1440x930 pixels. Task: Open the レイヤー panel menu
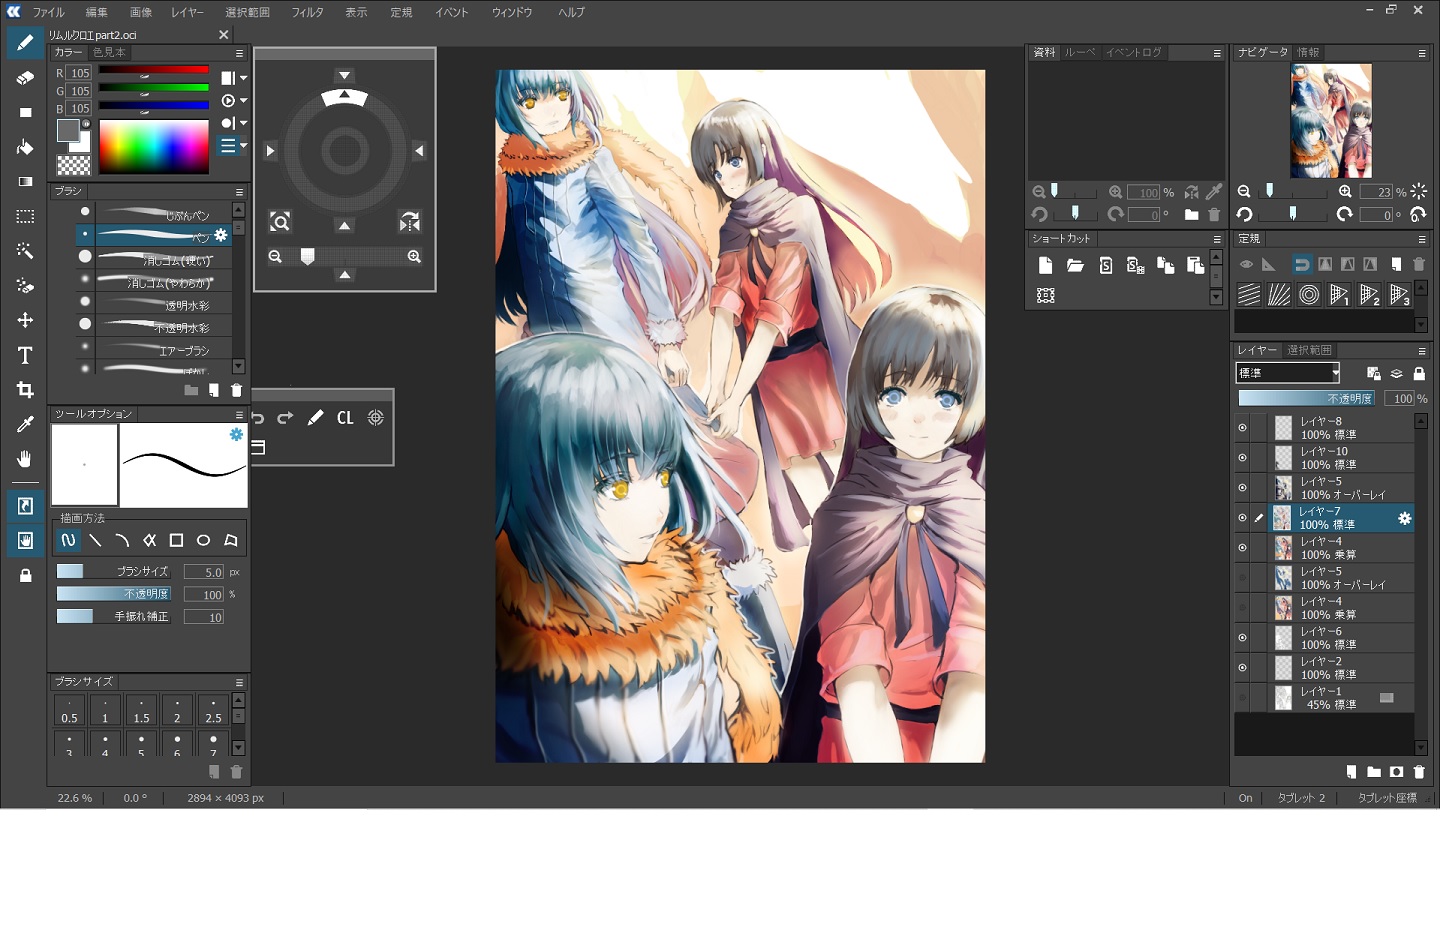(x=1421, y=351)
